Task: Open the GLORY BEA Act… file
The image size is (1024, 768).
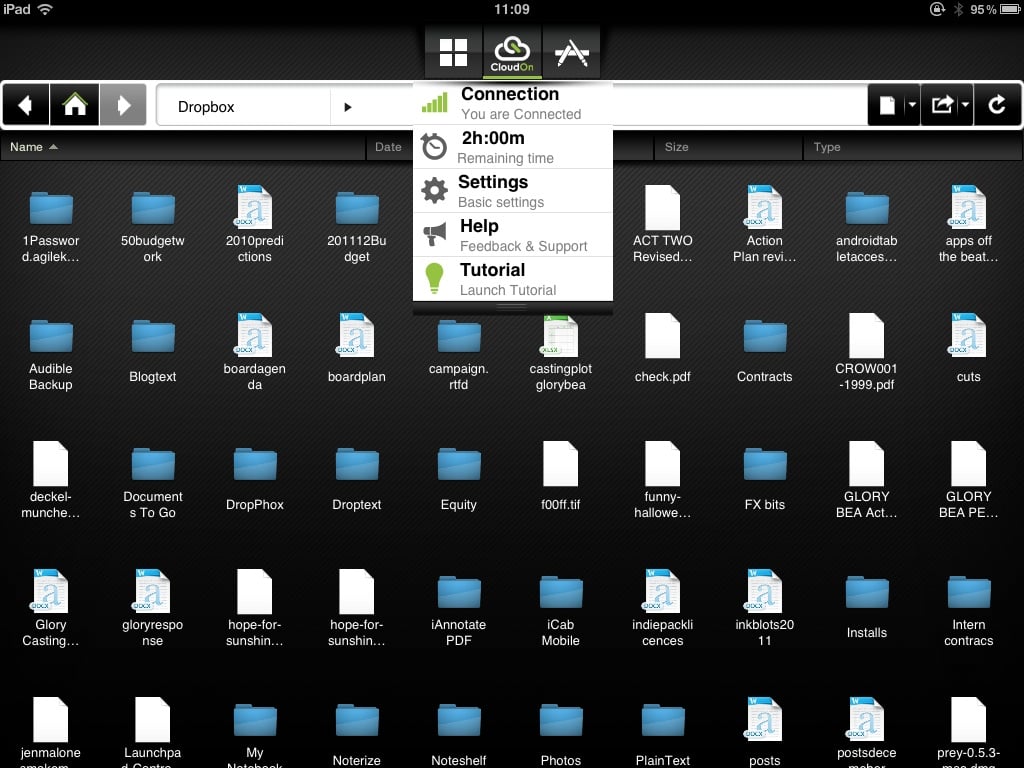Action: 867,481
